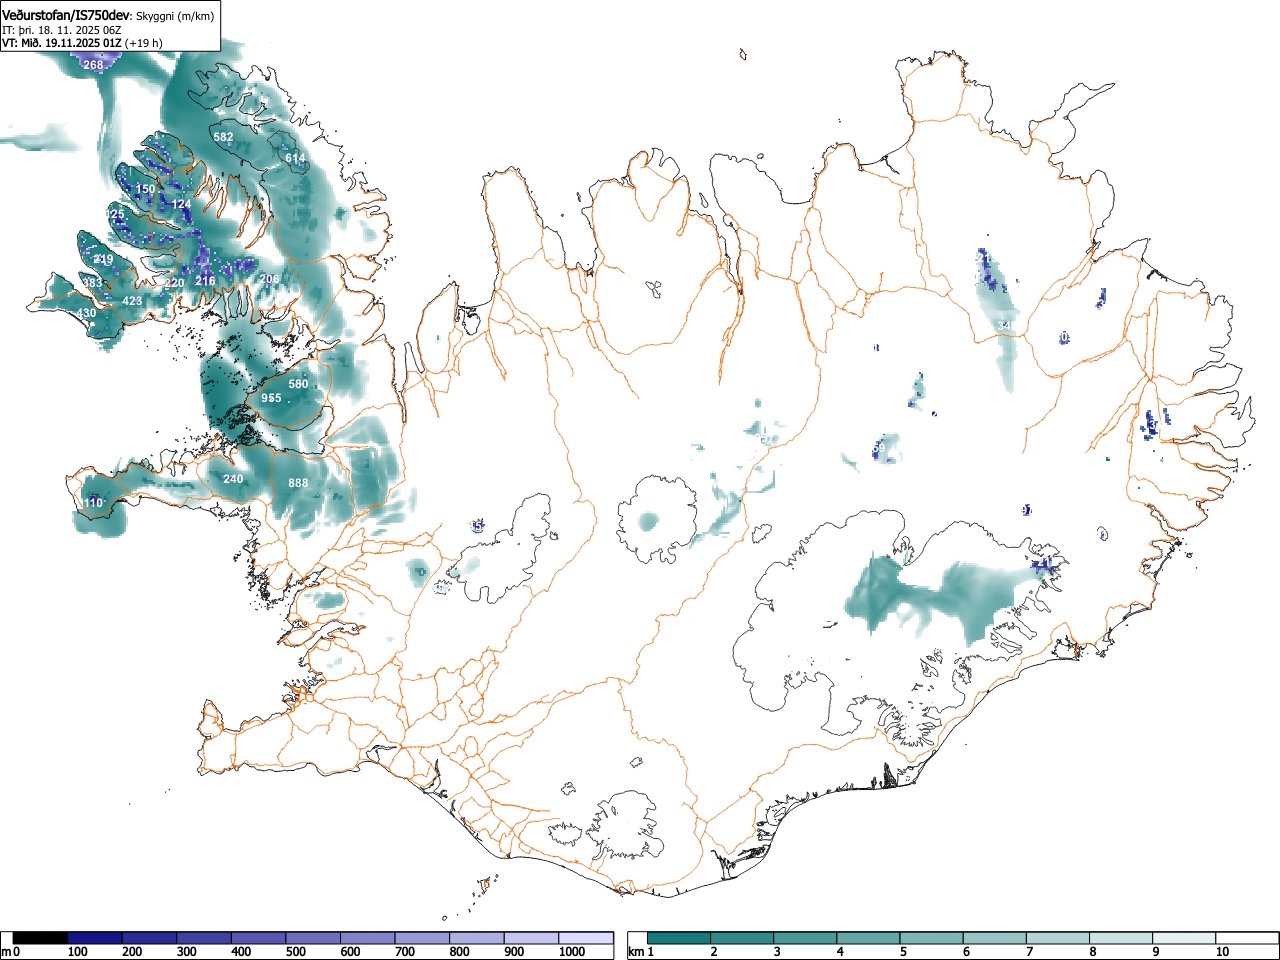This screenshot has width=1280, height=960.
Task: Select the 5–6 km legend swatch
Action: [932, 938]
